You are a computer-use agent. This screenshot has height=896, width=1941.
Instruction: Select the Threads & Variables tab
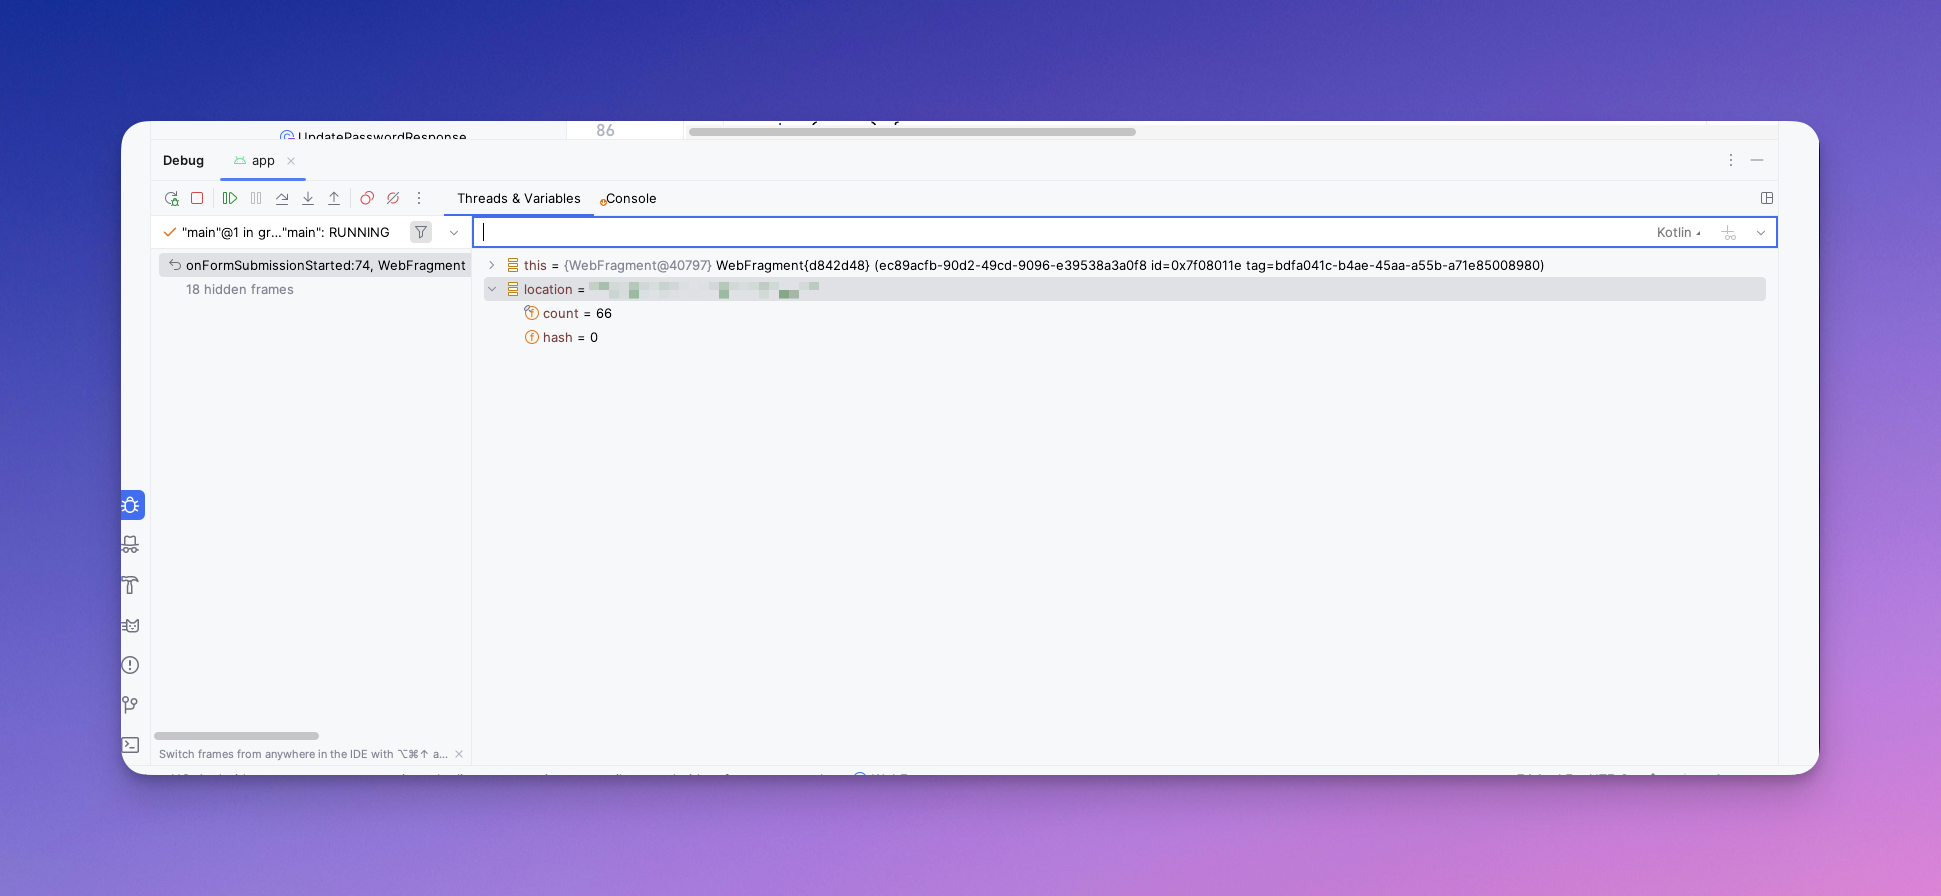coord(518,199)
